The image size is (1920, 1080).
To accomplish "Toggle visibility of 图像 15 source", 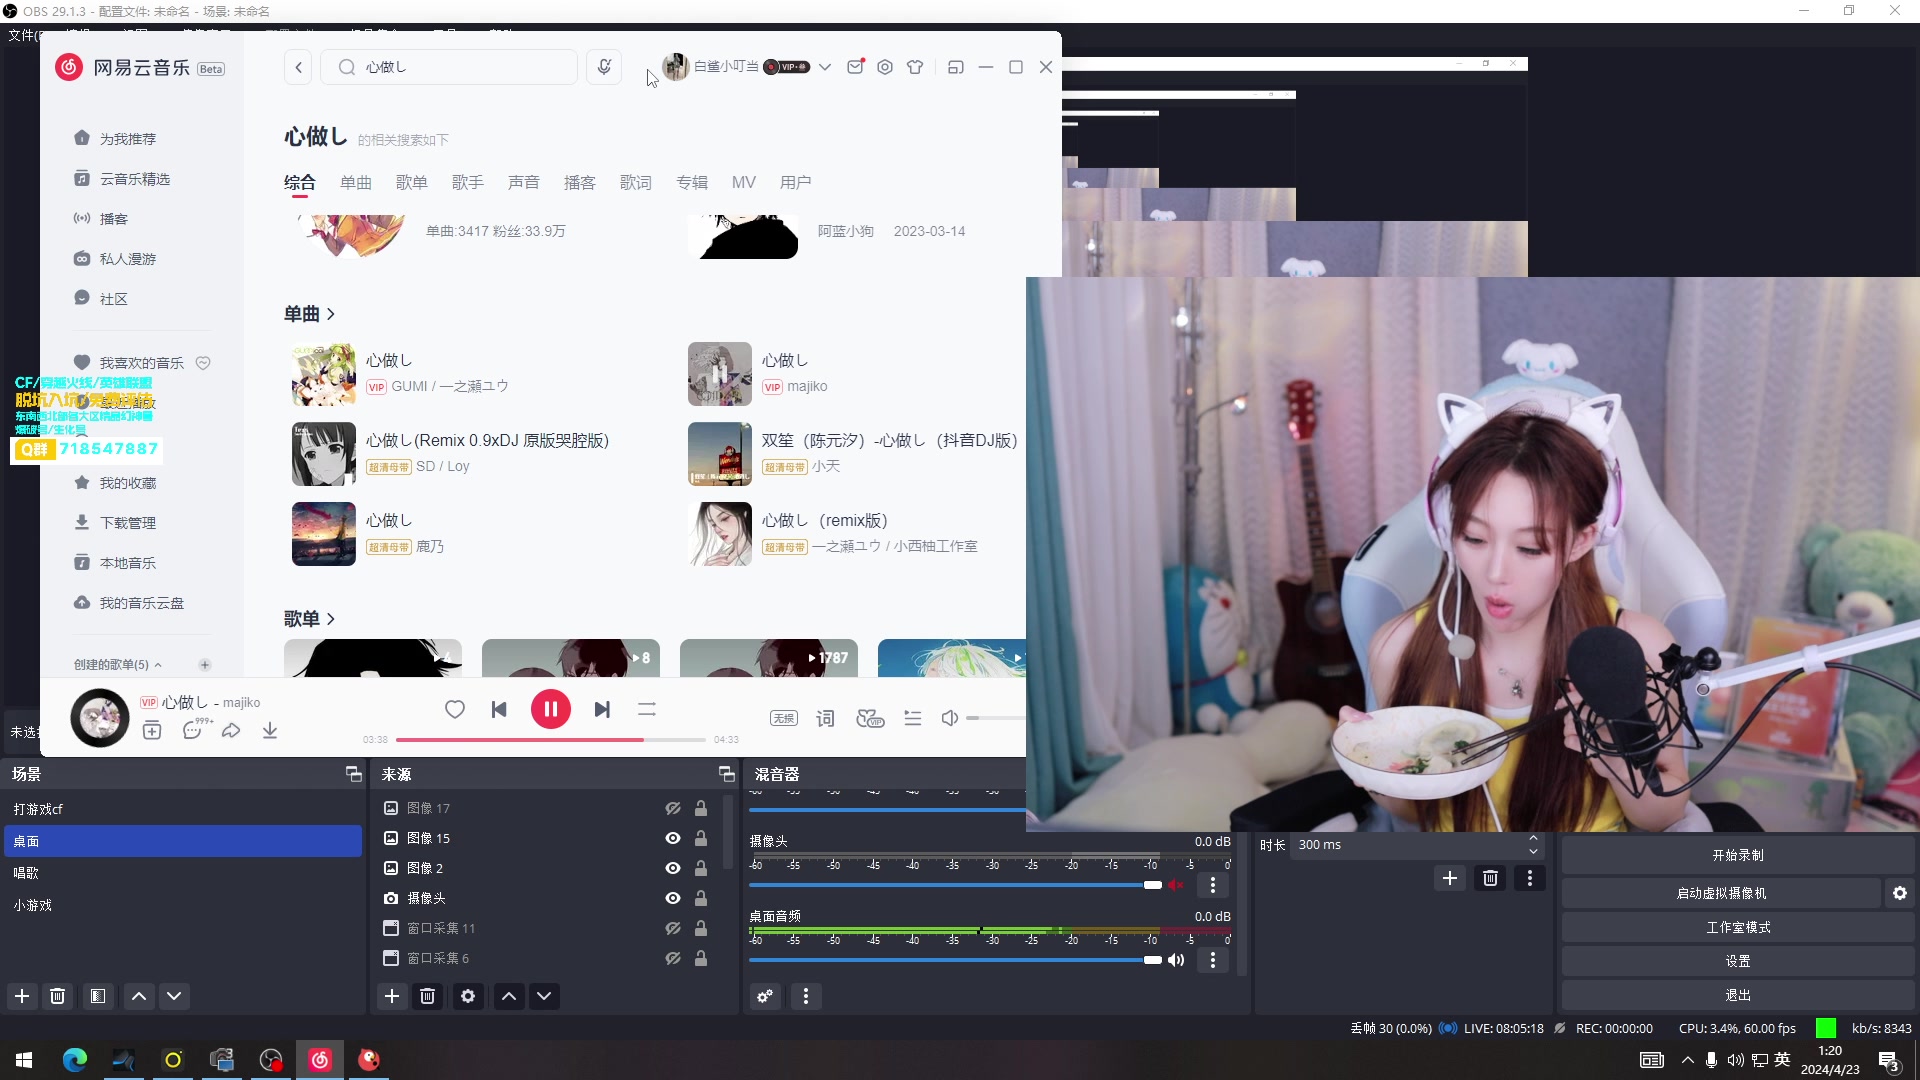I will click(x=673, y=838).
